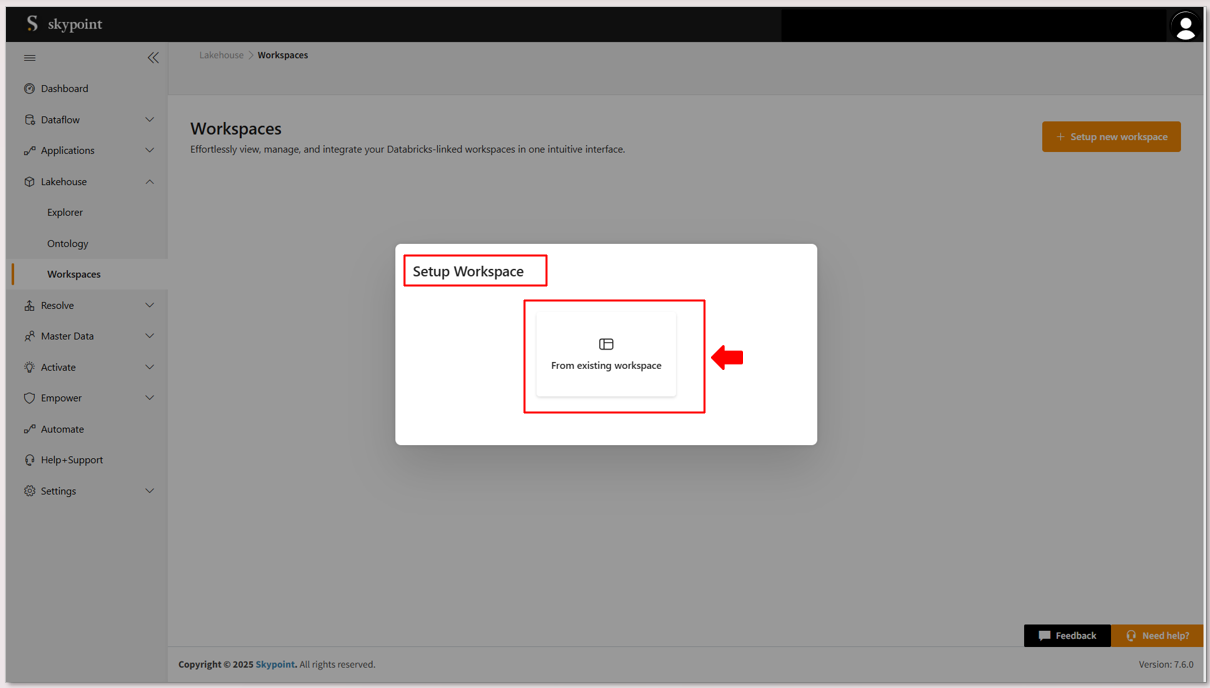This screenshot has width=1210, height=688.
Task: Collapse the Lakehouse section chevron
Action: 150,182
